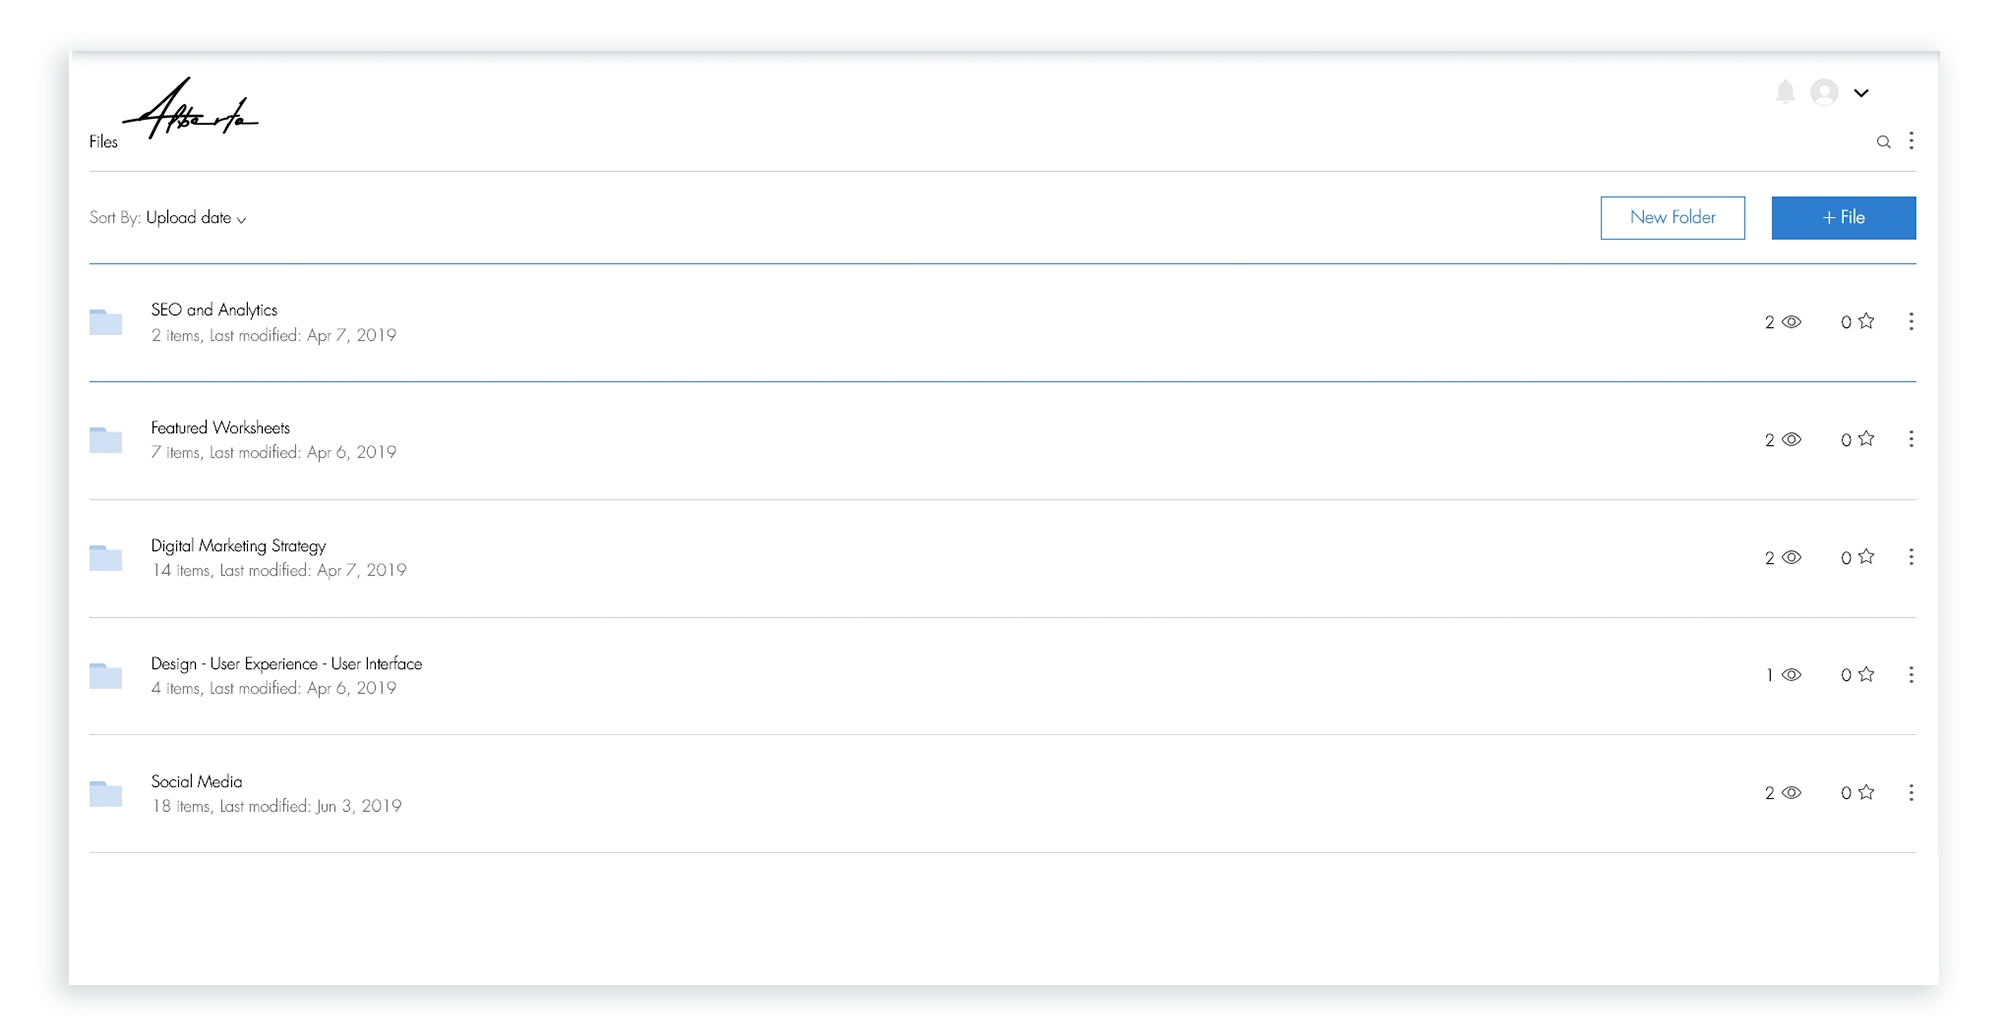
Task: Click the user profile avatar icon
Action: [1824, 93]
